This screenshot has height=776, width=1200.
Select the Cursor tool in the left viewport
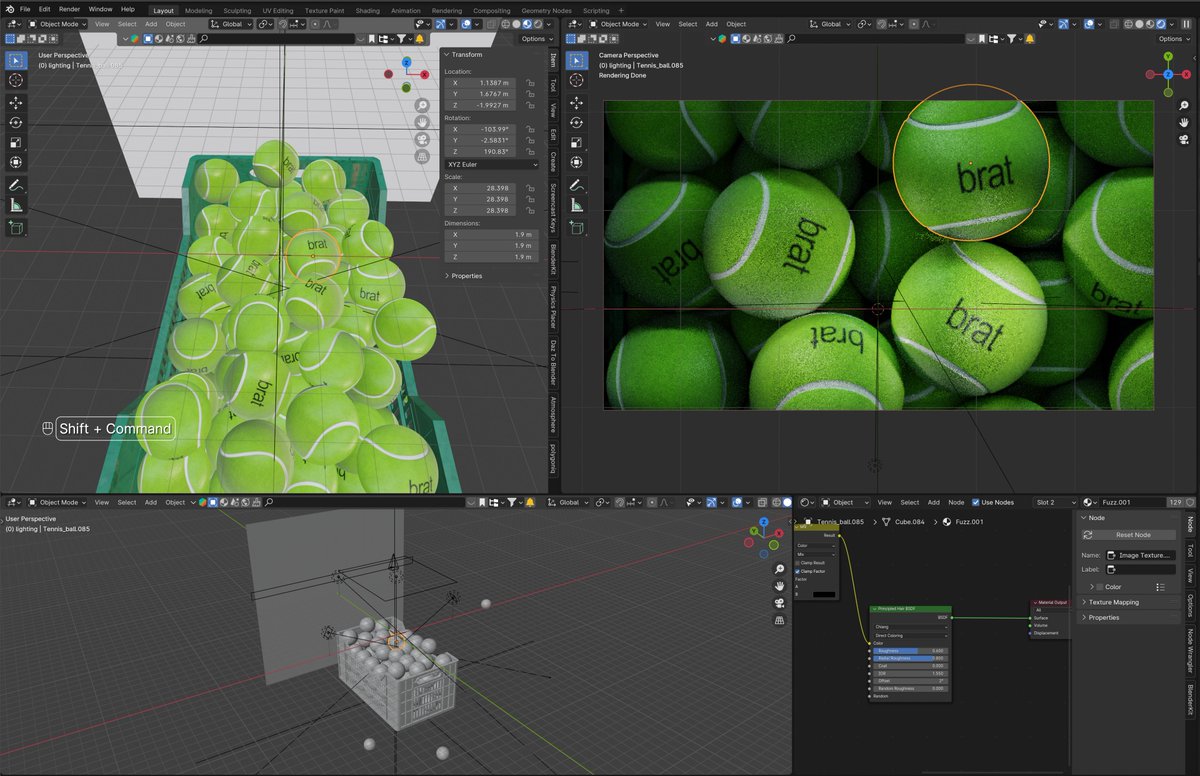coord(16,80)
